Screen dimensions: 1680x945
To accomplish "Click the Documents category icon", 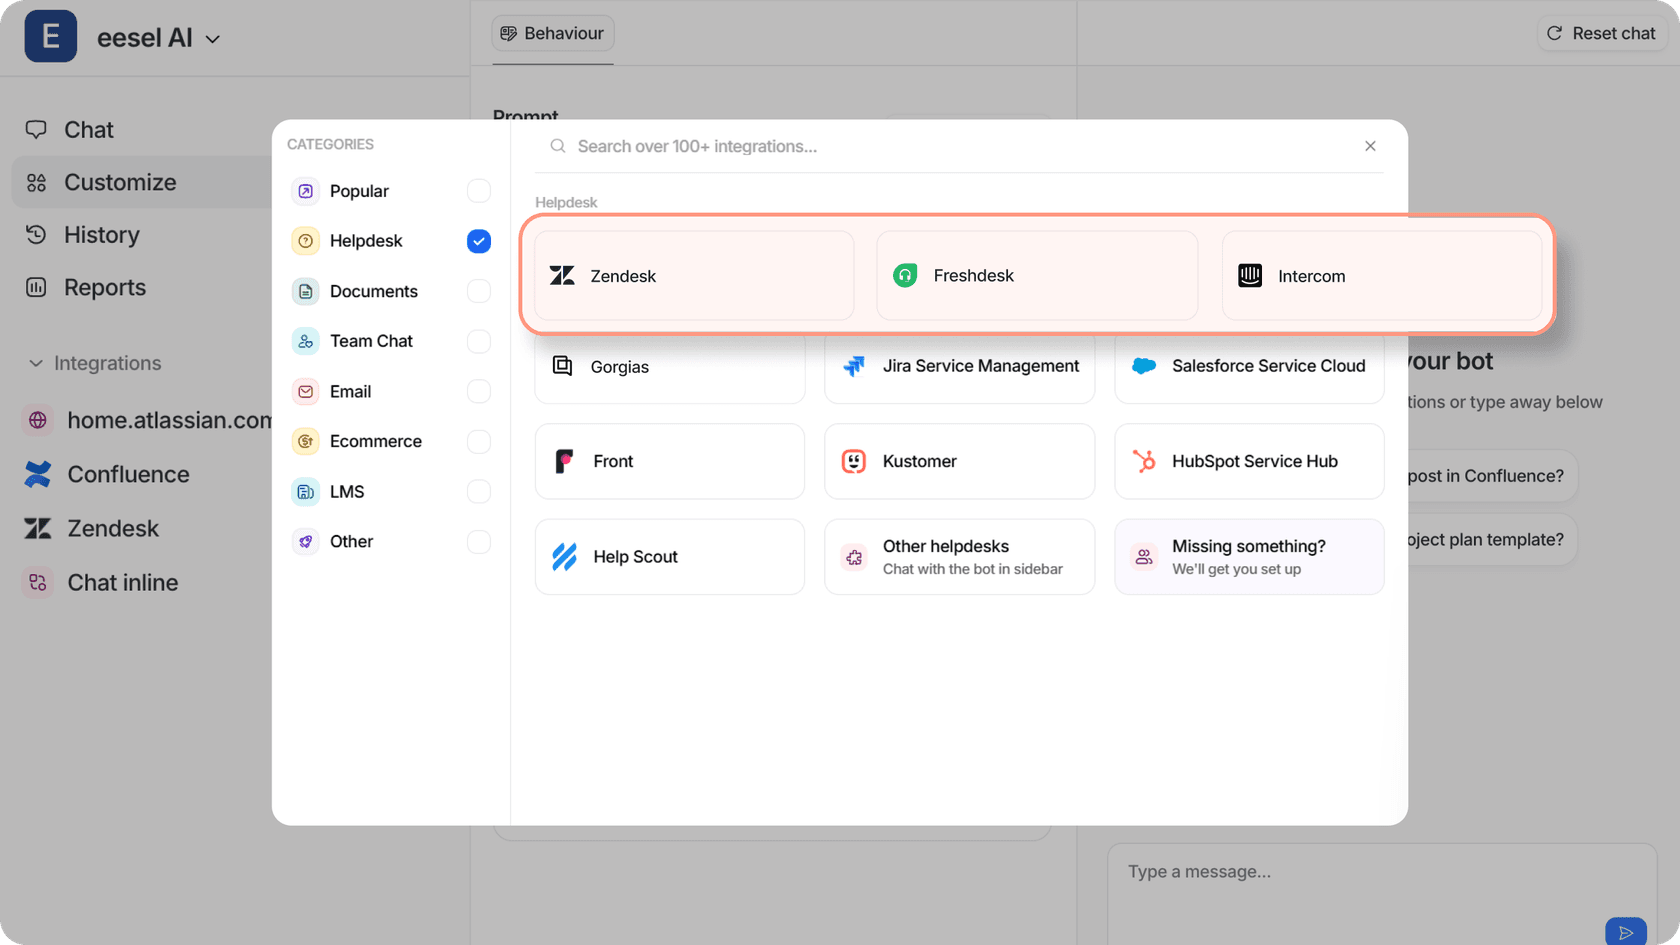I will pos(306,291).
